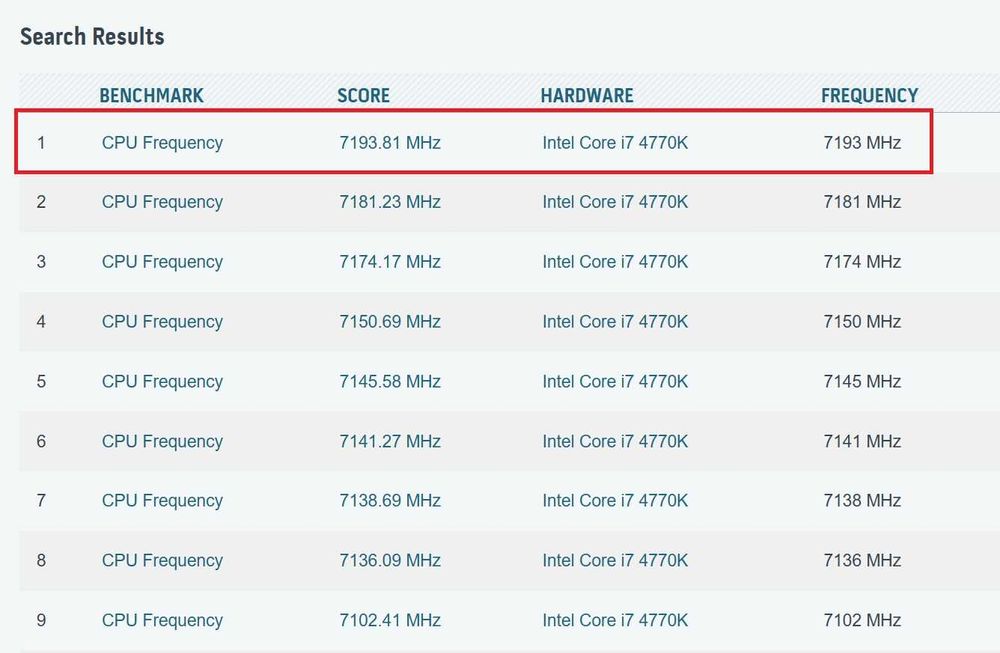Click rank number 1 in the table

tap(41, 142)
